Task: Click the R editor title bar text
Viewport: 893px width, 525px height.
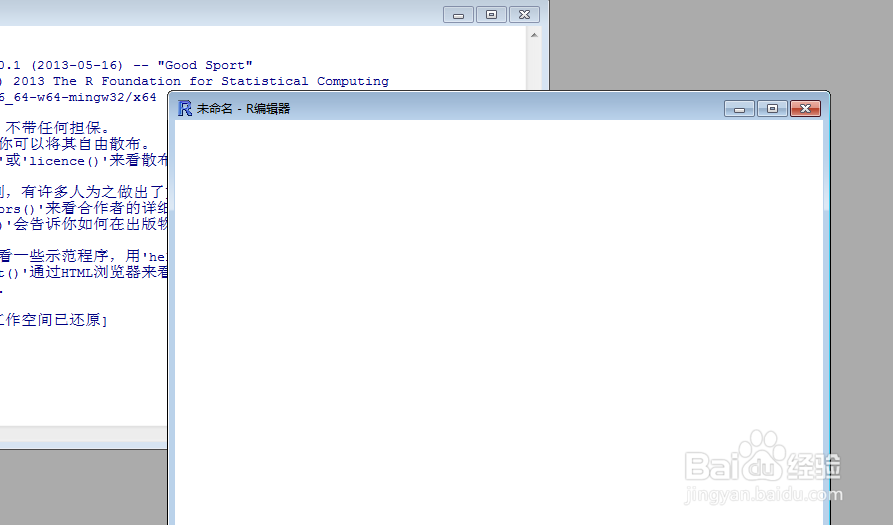Action: [243, 108]
